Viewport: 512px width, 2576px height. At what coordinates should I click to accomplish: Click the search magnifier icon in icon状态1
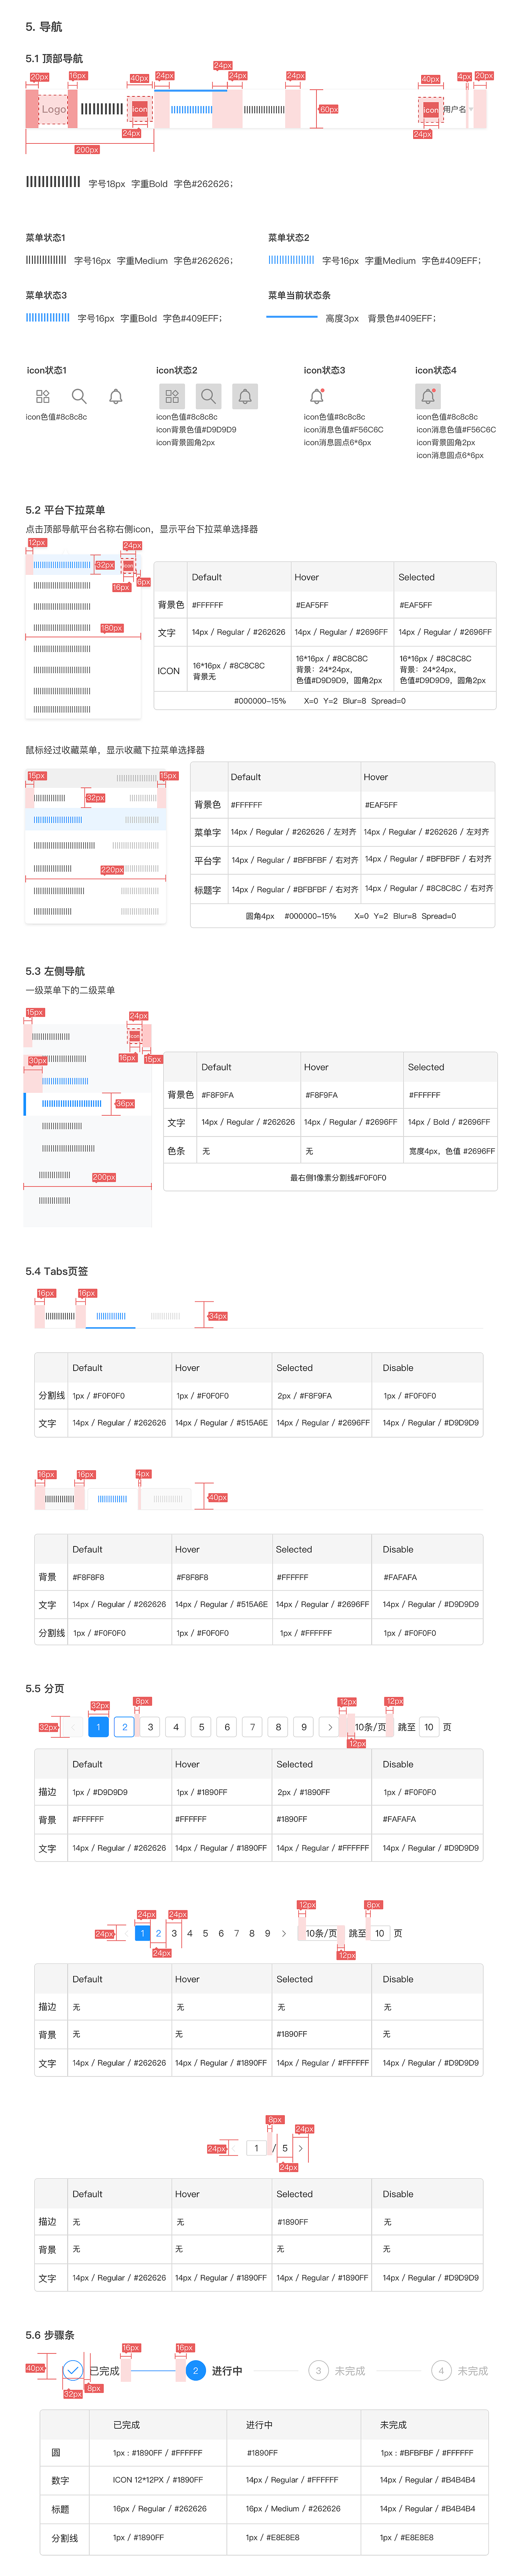point(79,396)
